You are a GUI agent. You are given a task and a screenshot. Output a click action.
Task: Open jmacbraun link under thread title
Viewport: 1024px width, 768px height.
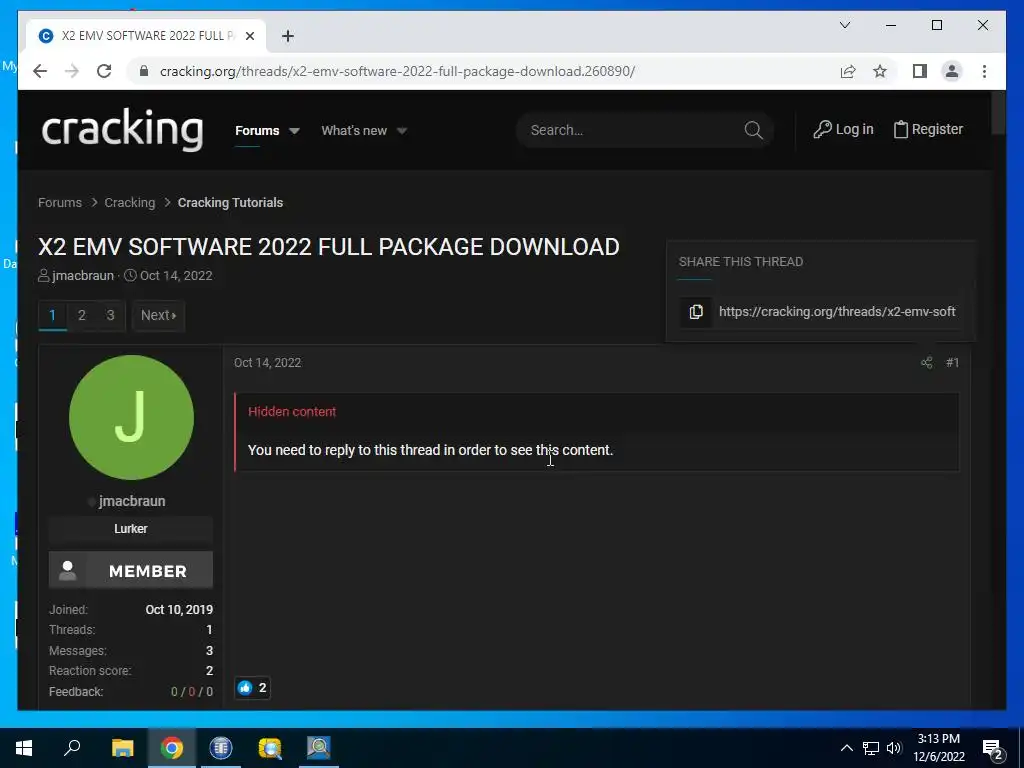click(x=83, y=276)
